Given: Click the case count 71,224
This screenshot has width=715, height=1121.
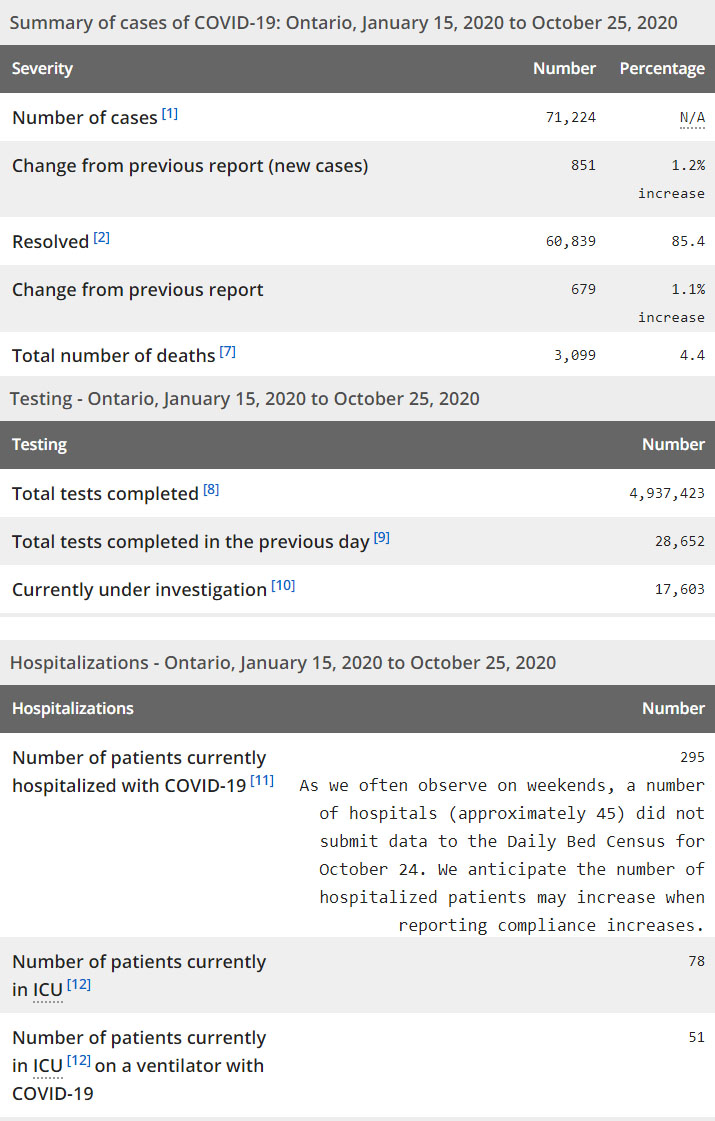Looking at the screenshot, I should tap(570, 118).
